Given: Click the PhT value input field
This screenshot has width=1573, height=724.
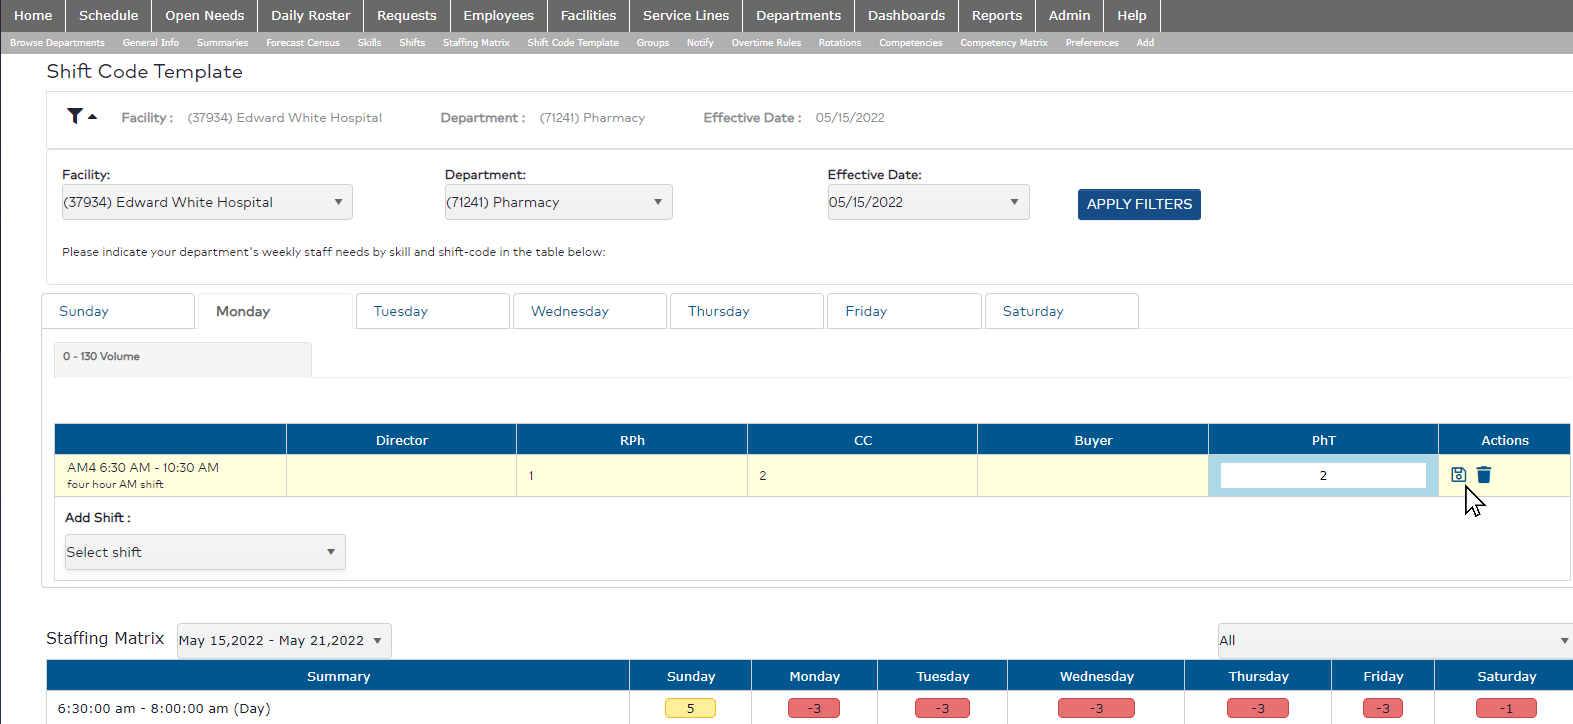Looking at the screenshot, I should (1322, 476).
